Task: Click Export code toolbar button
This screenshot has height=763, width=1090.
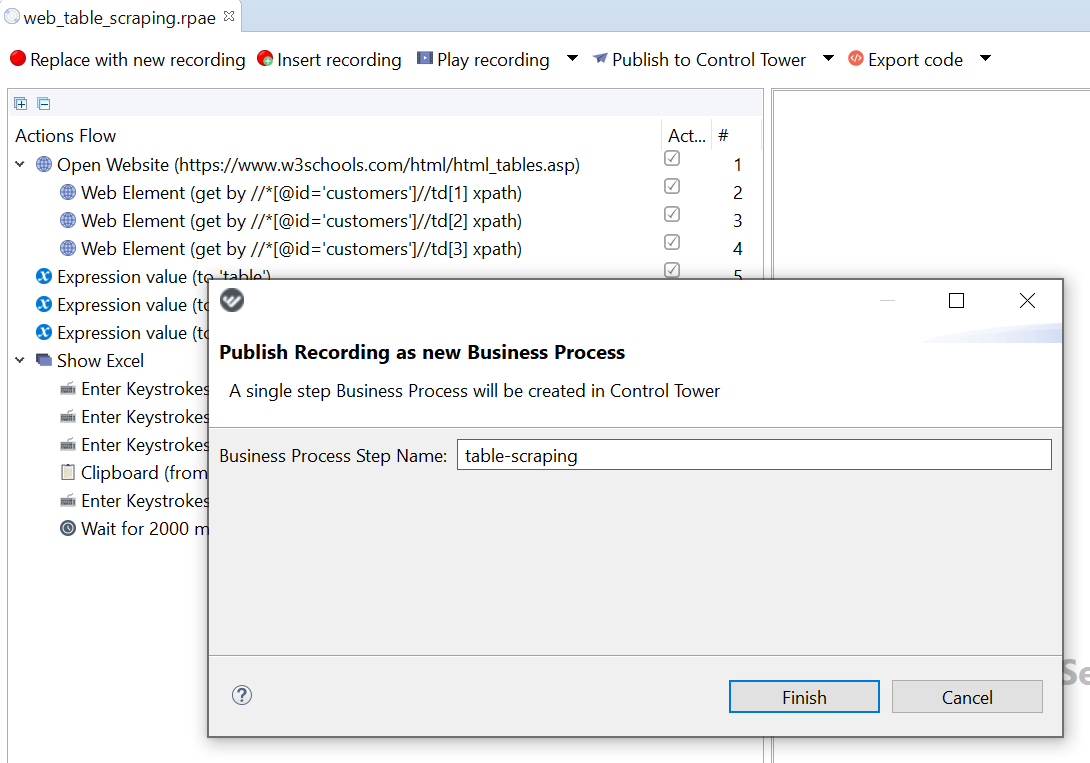Action: (x=905, y=60)
